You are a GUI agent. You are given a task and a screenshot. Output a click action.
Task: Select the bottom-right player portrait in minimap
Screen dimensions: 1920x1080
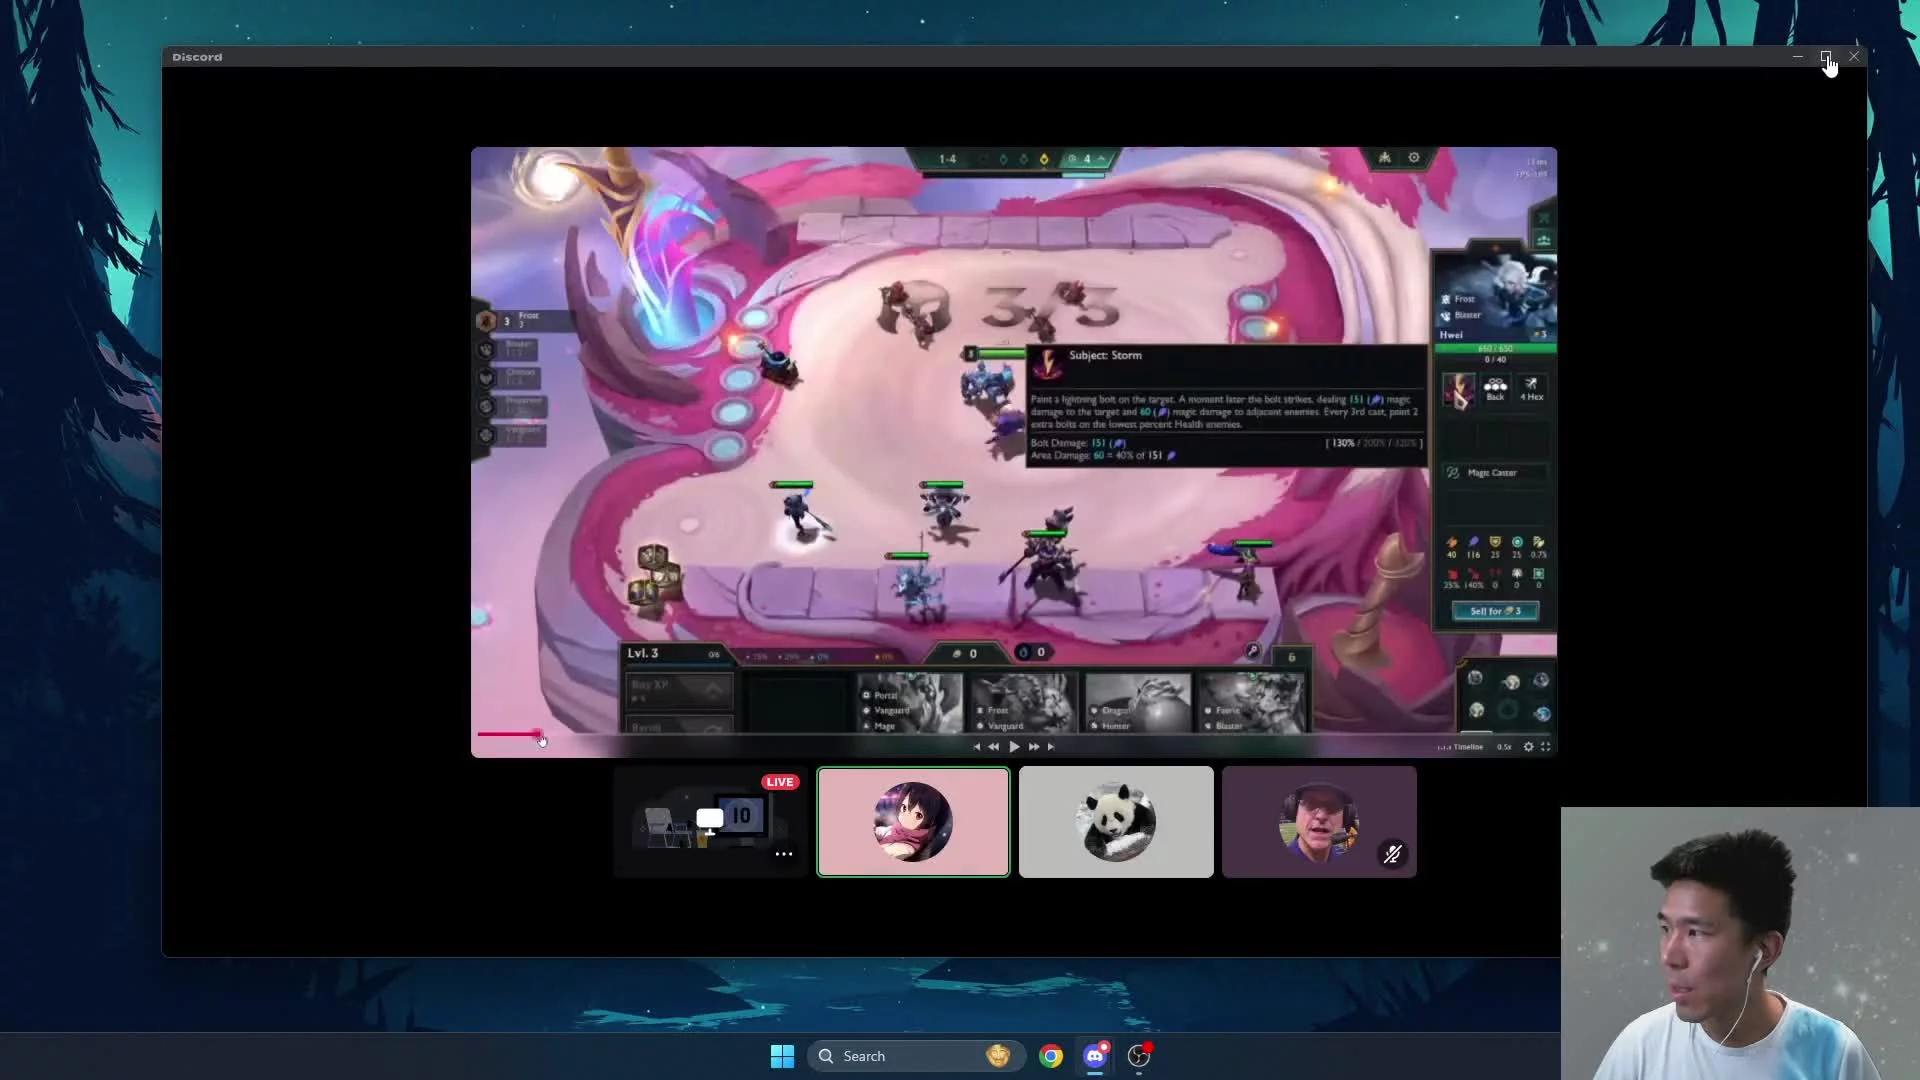click(x=1542, y=713)
